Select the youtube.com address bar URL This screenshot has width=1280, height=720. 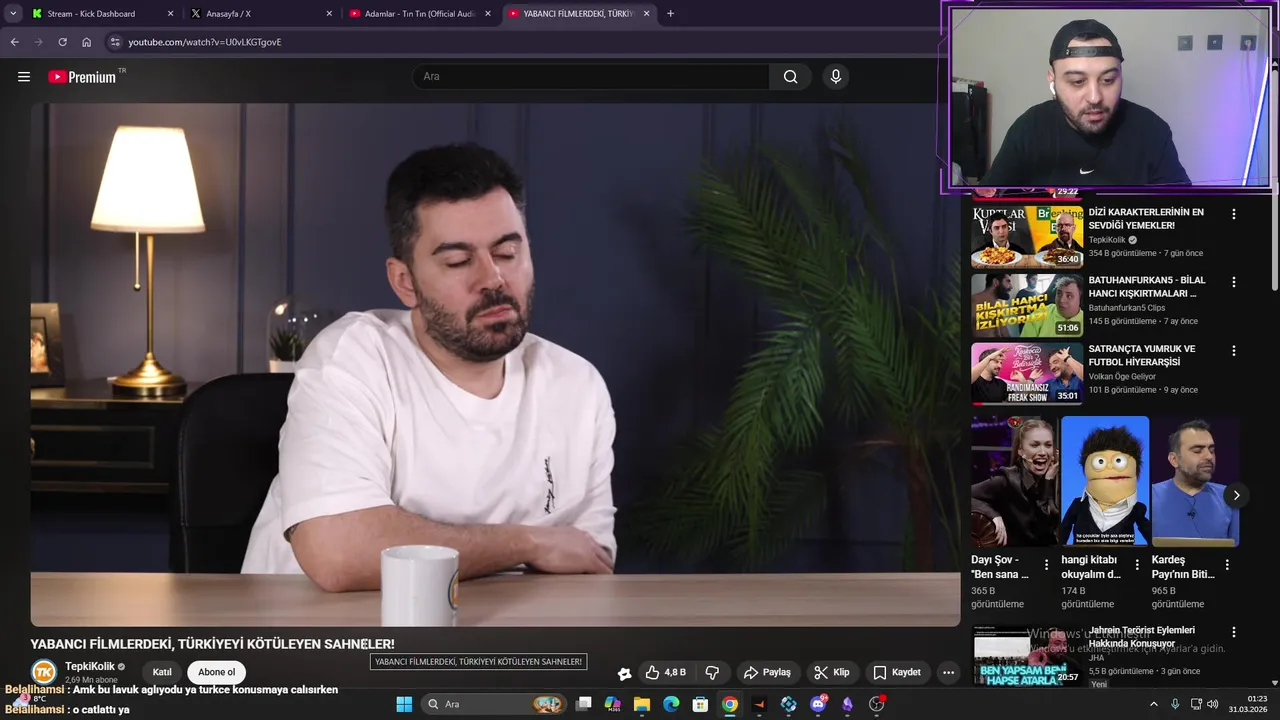[205, 42]
